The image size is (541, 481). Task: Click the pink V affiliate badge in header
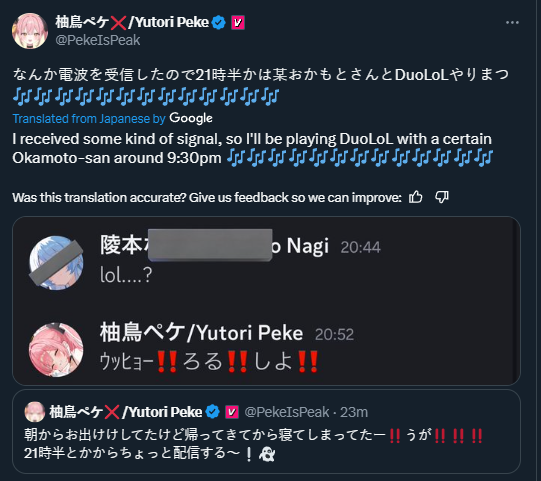(x=238, y=23)
